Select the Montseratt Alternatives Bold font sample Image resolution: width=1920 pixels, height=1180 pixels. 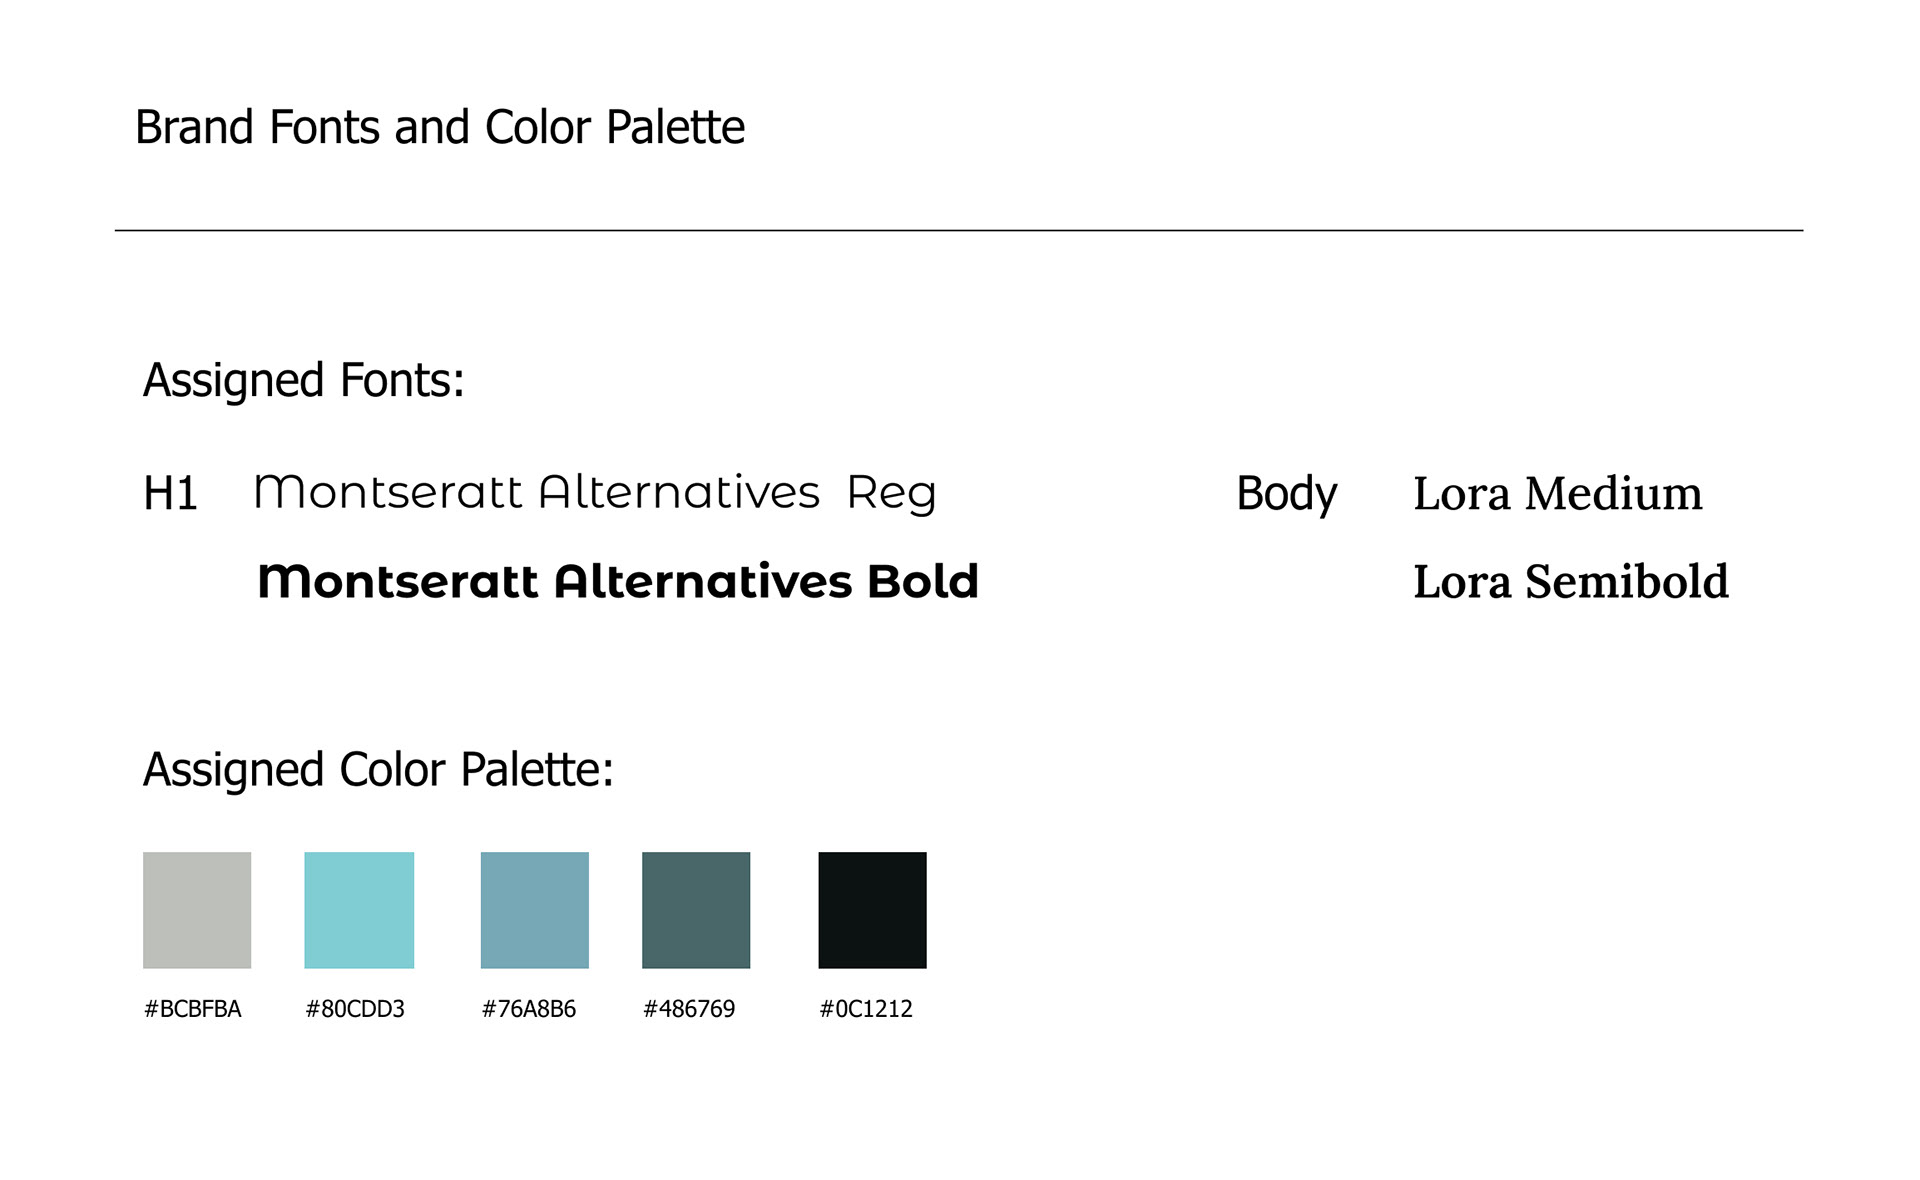click(x=617, y=582)
